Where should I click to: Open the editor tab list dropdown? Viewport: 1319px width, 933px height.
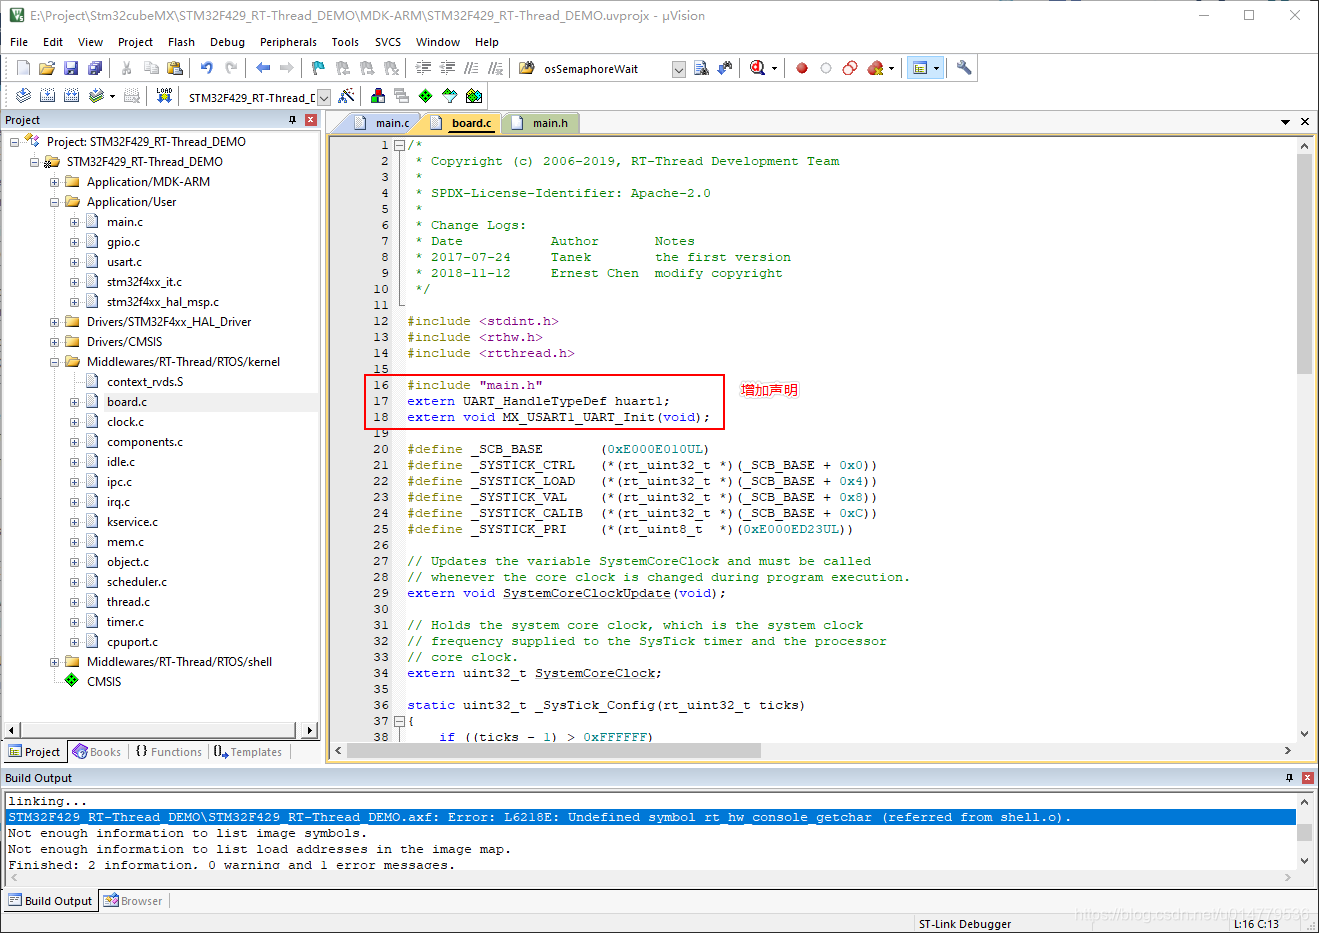pyautogui.click(x=1285, y=122)
